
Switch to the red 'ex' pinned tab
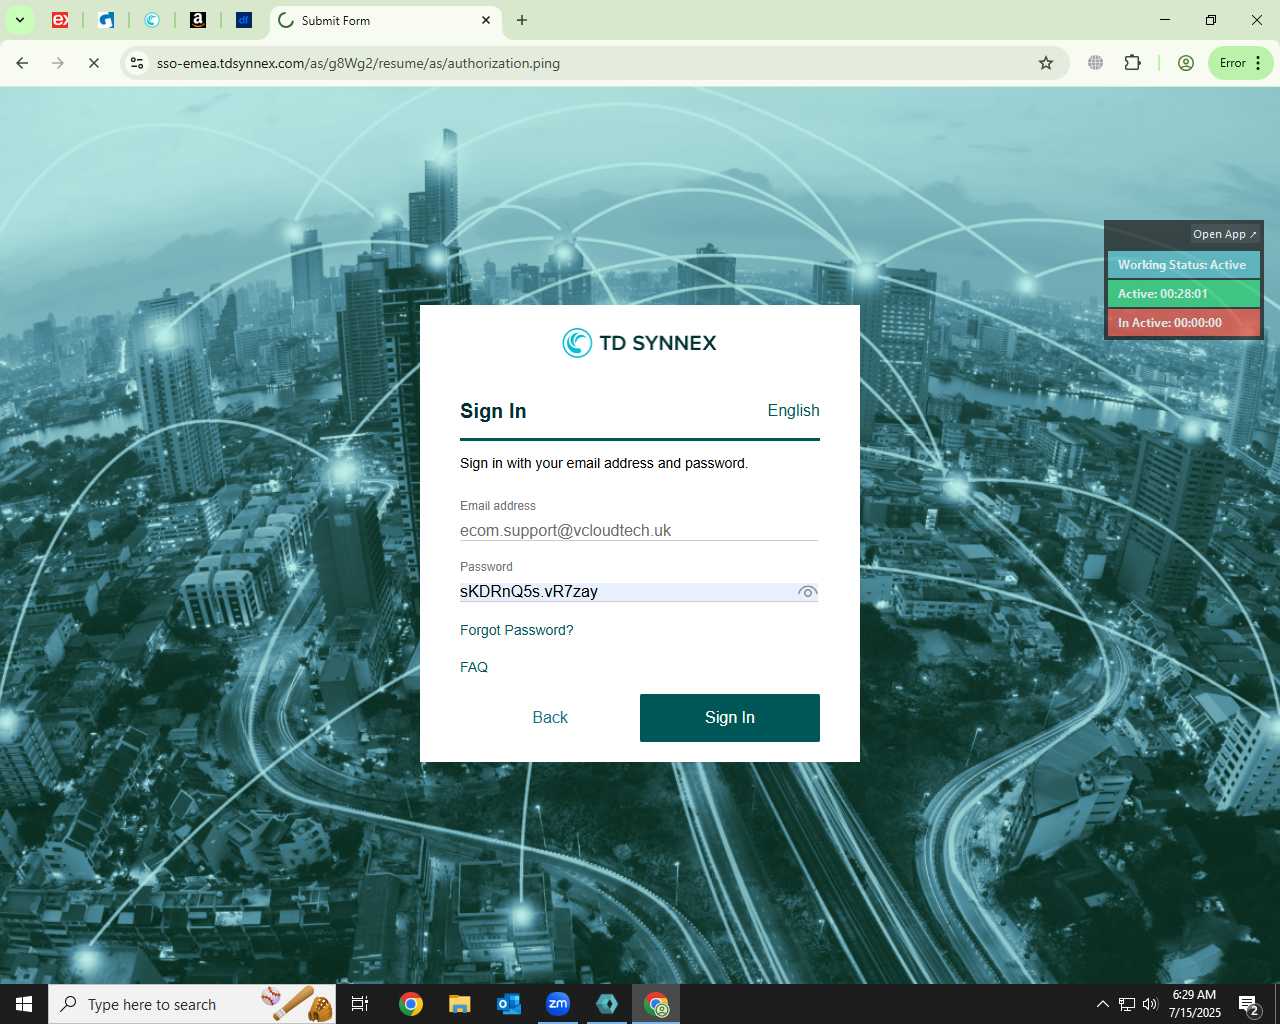tap(60, 20)
